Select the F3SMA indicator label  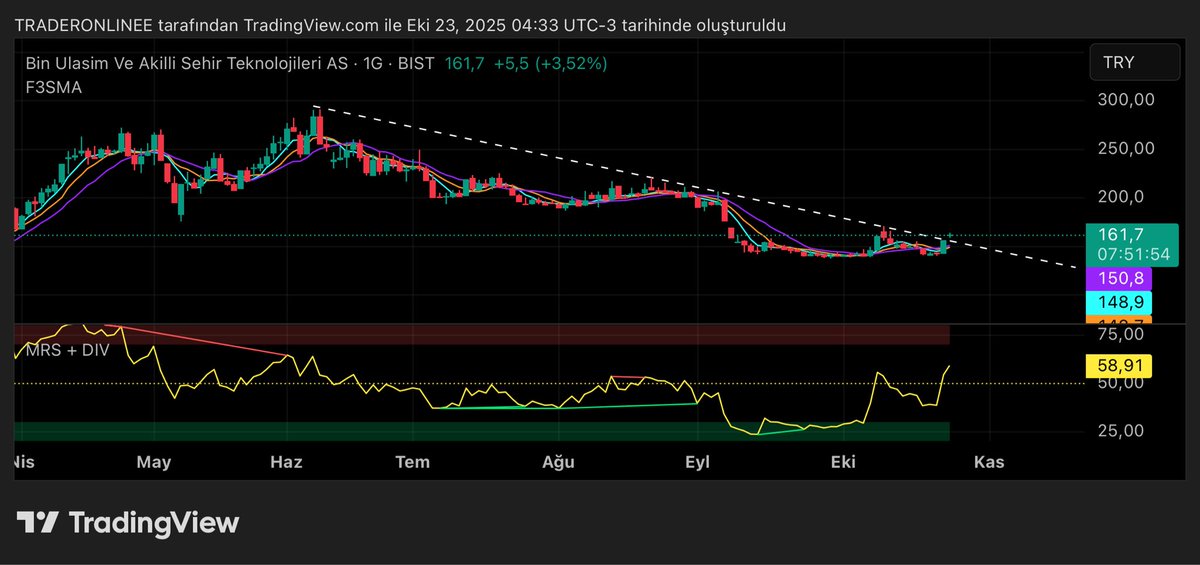[x=54, y=87]
